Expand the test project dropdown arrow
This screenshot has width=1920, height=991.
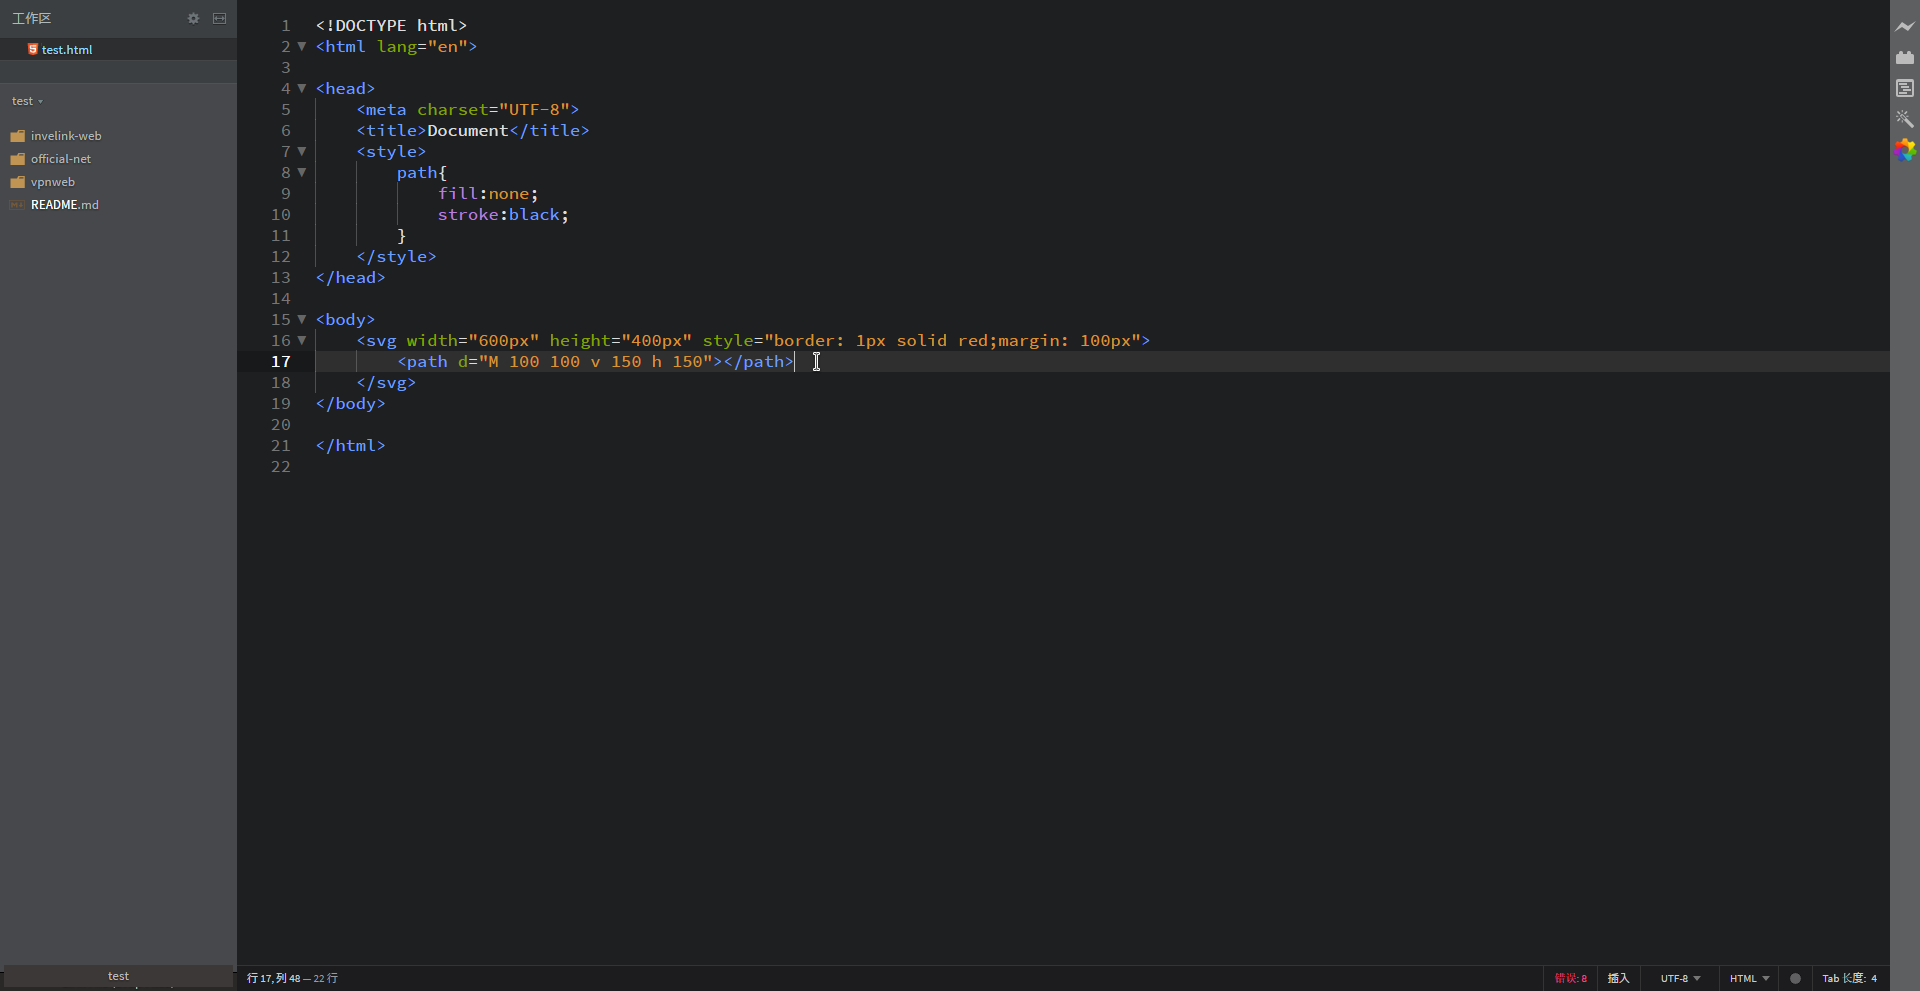coord(41,101)
